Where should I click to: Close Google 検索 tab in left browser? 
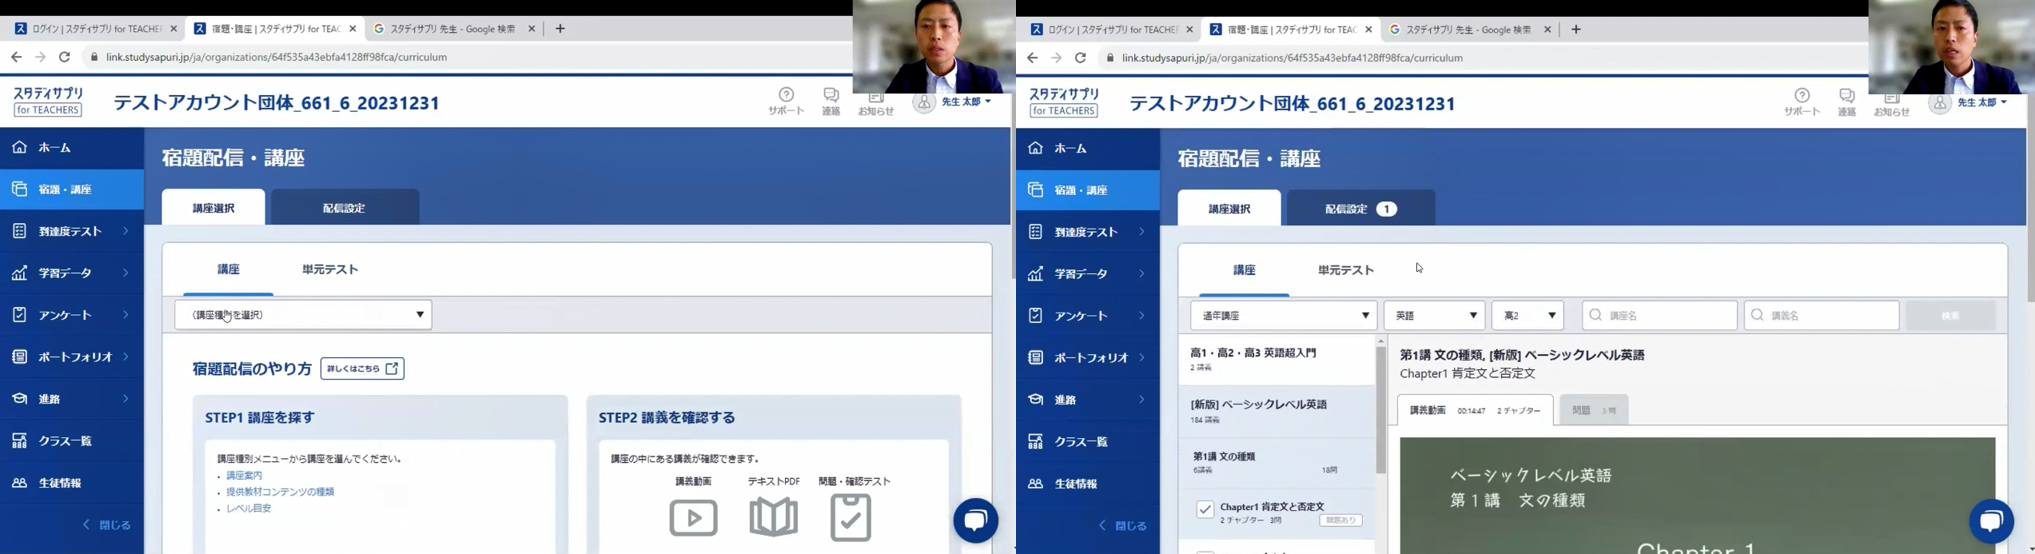point(531,29)
